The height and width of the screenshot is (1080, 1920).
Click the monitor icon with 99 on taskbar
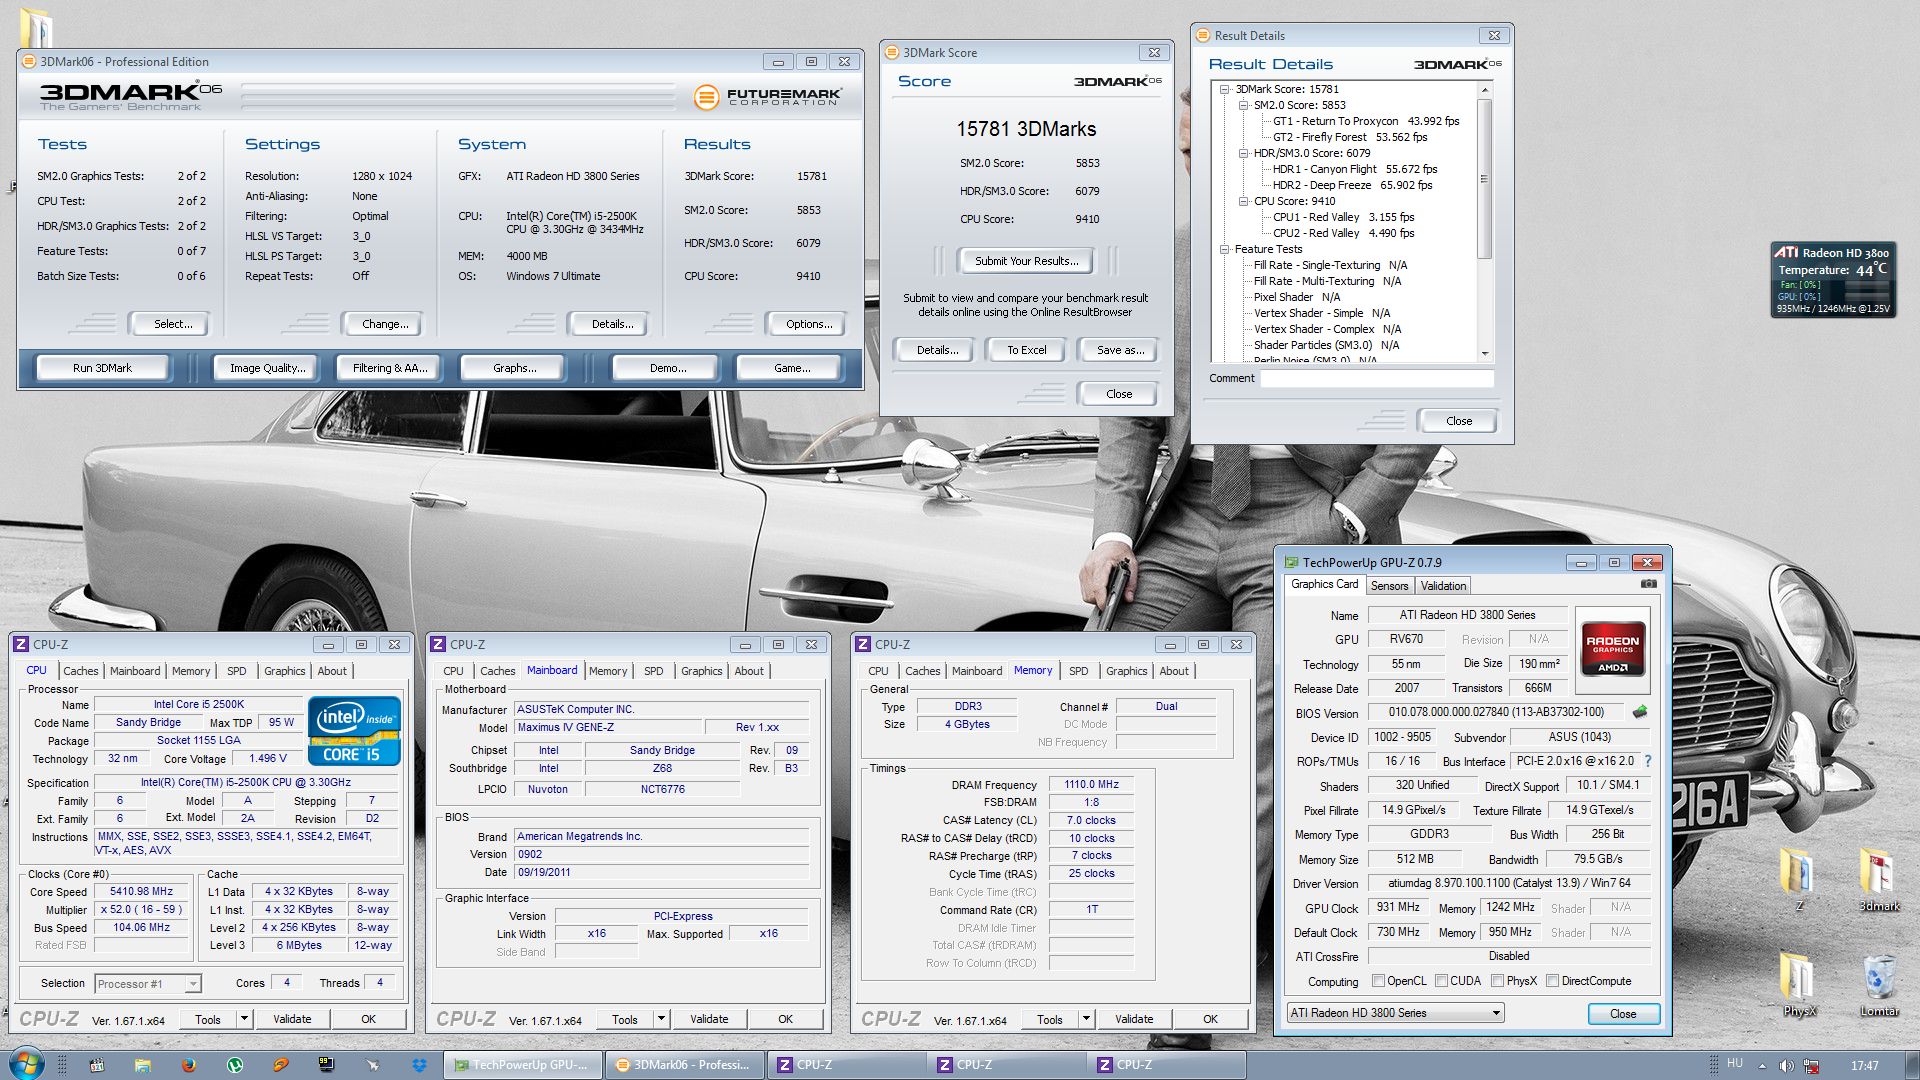tap(327, 1065)
